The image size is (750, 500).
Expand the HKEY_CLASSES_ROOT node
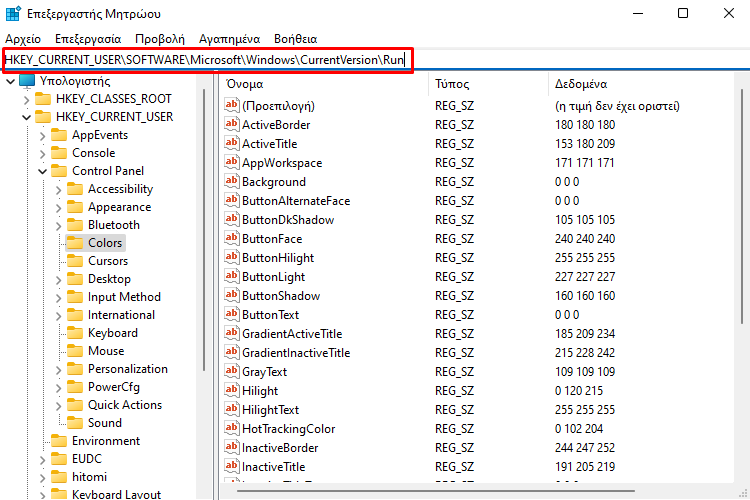pos(26,99)
